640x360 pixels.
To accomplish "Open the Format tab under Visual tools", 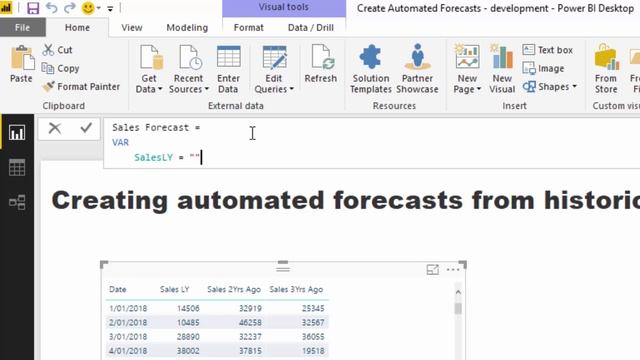I will click(x=249, y=28).
